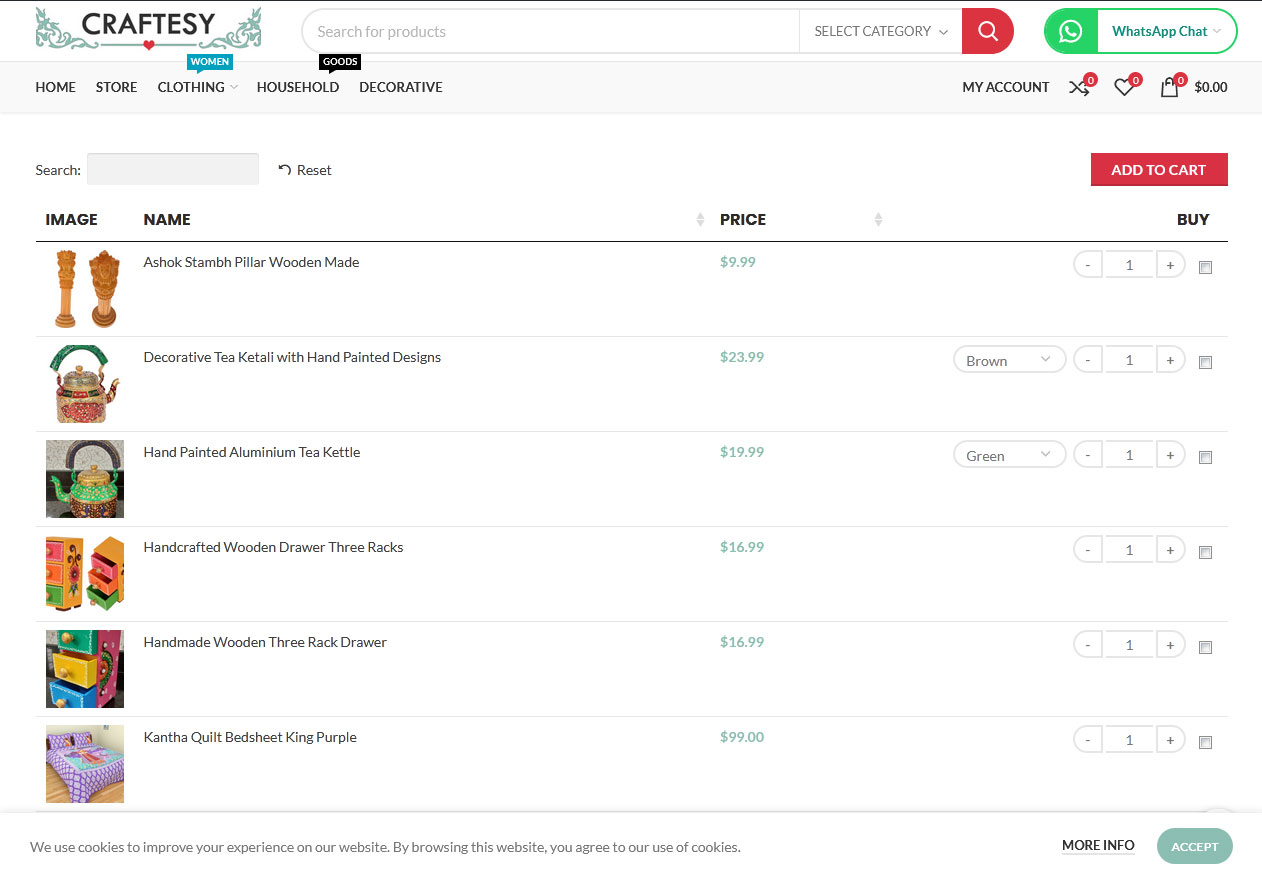This screenshot has width=1262, height=876.
Task: Increase quantity for Handcrafted Wooden Drawer Three Racks
Action: 1170,550
